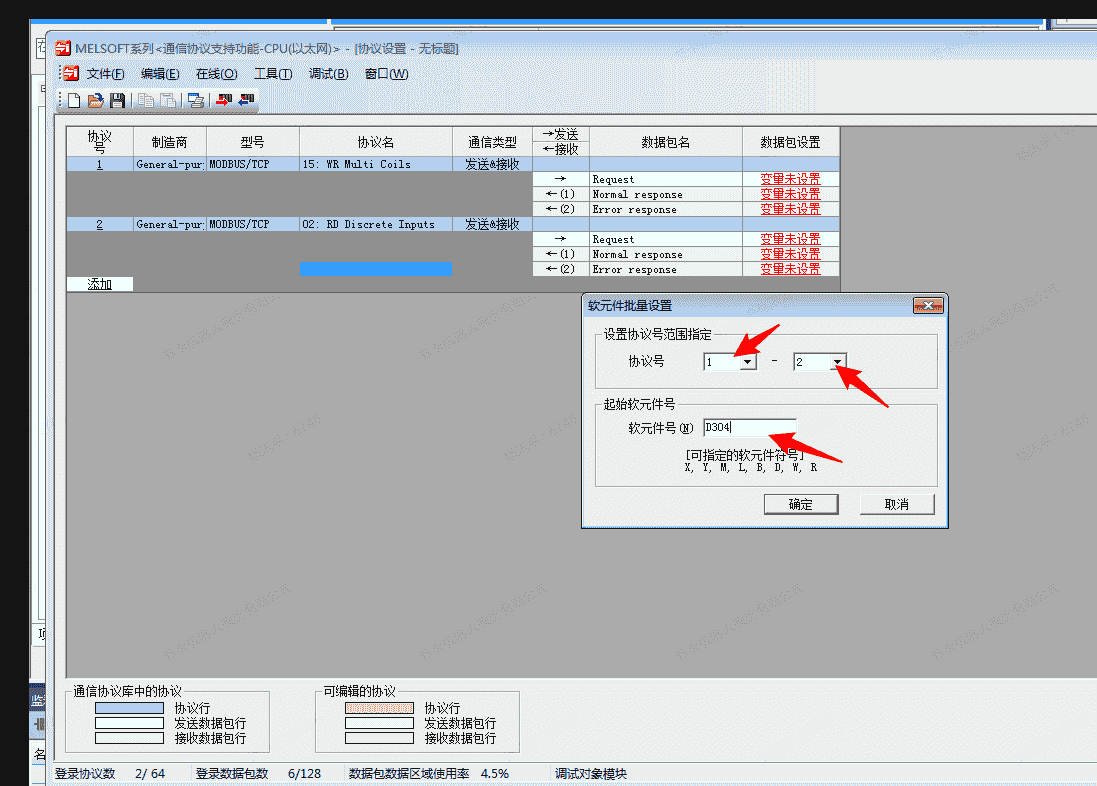1097x786 pixels.
Task: Click the 添加 link to add protocol
Action: tap(99, 284)
